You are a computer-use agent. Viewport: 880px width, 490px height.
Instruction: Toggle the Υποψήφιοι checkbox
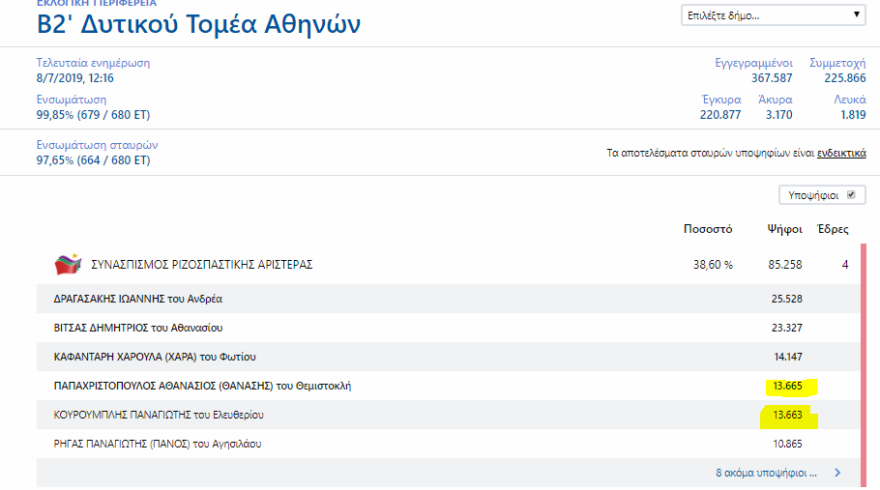(x=851, y=195)
